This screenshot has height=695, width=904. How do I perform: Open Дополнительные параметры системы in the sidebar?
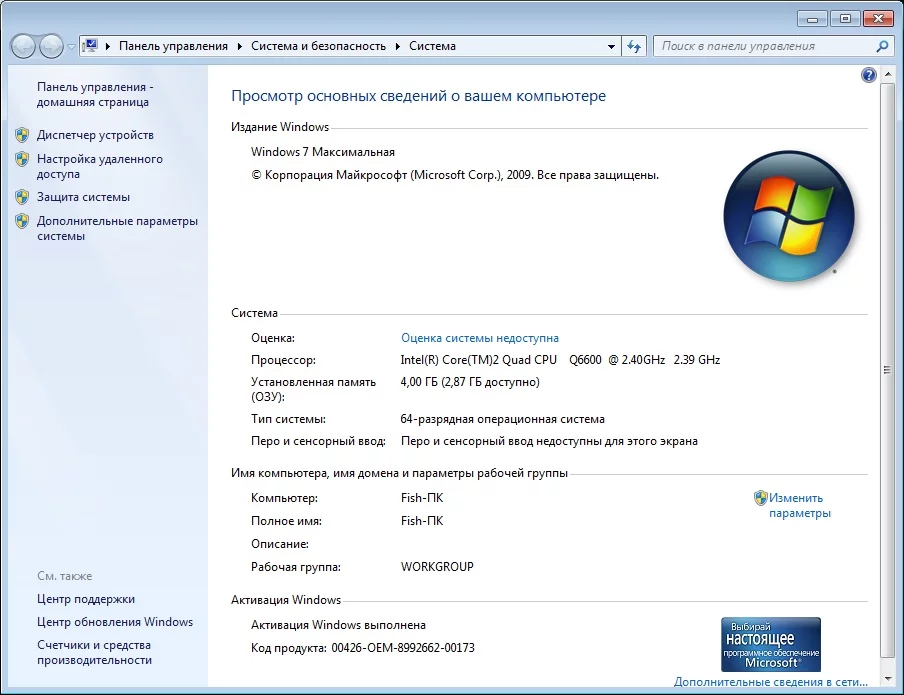click(x=117, y=229)
